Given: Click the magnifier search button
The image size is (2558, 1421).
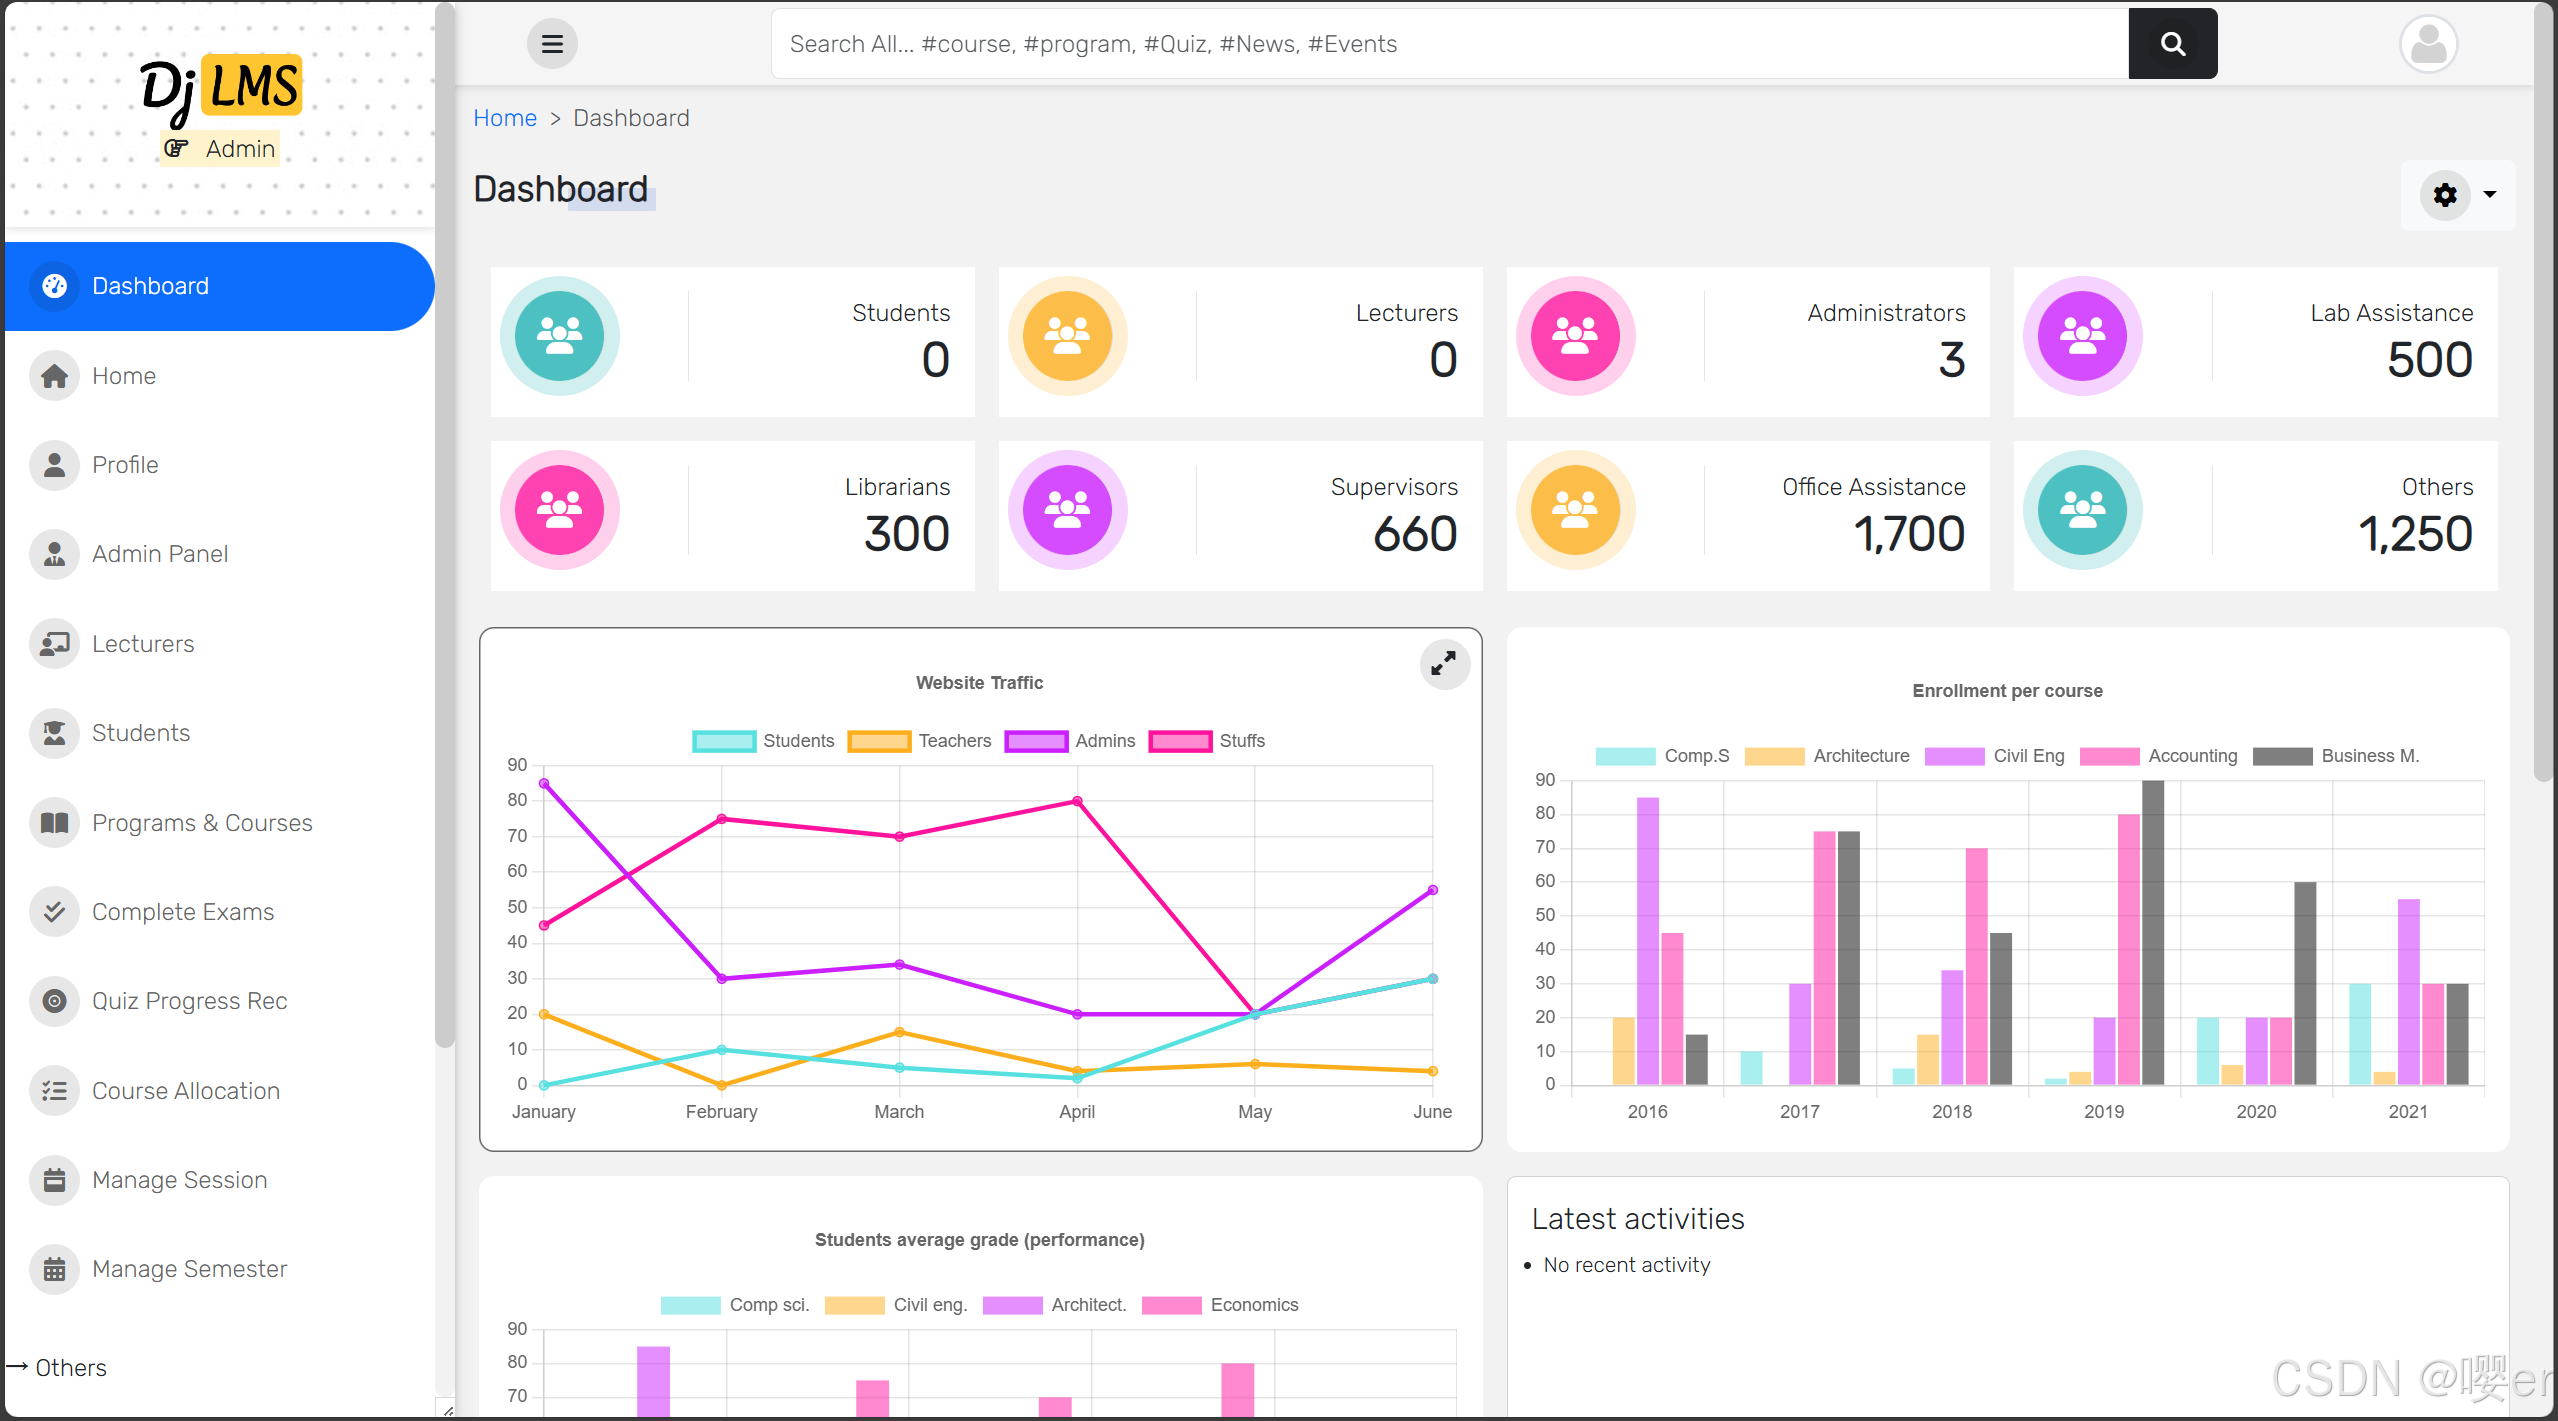Looking at the screenshot, I should coord(2172,44).
